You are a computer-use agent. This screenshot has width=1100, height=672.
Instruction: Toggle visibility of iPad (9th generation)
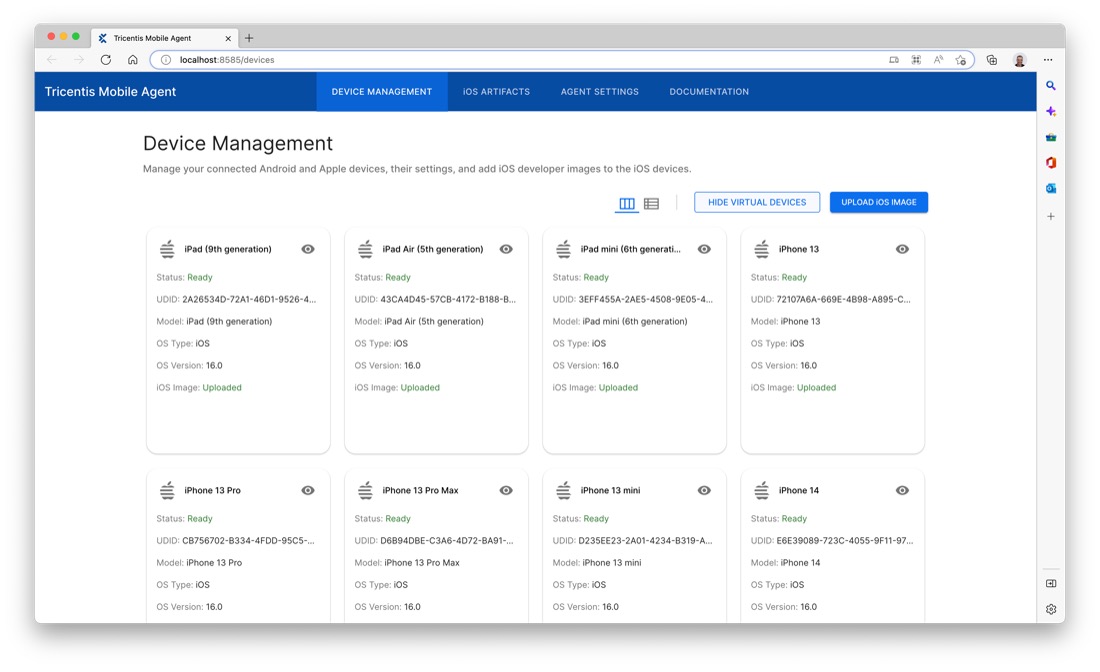[308, 249]
